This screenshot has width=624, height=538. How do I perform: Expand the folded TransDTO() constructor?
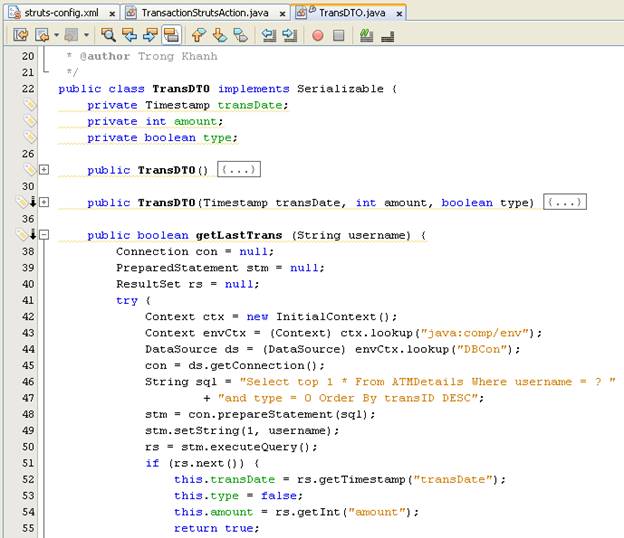point(44,170)
